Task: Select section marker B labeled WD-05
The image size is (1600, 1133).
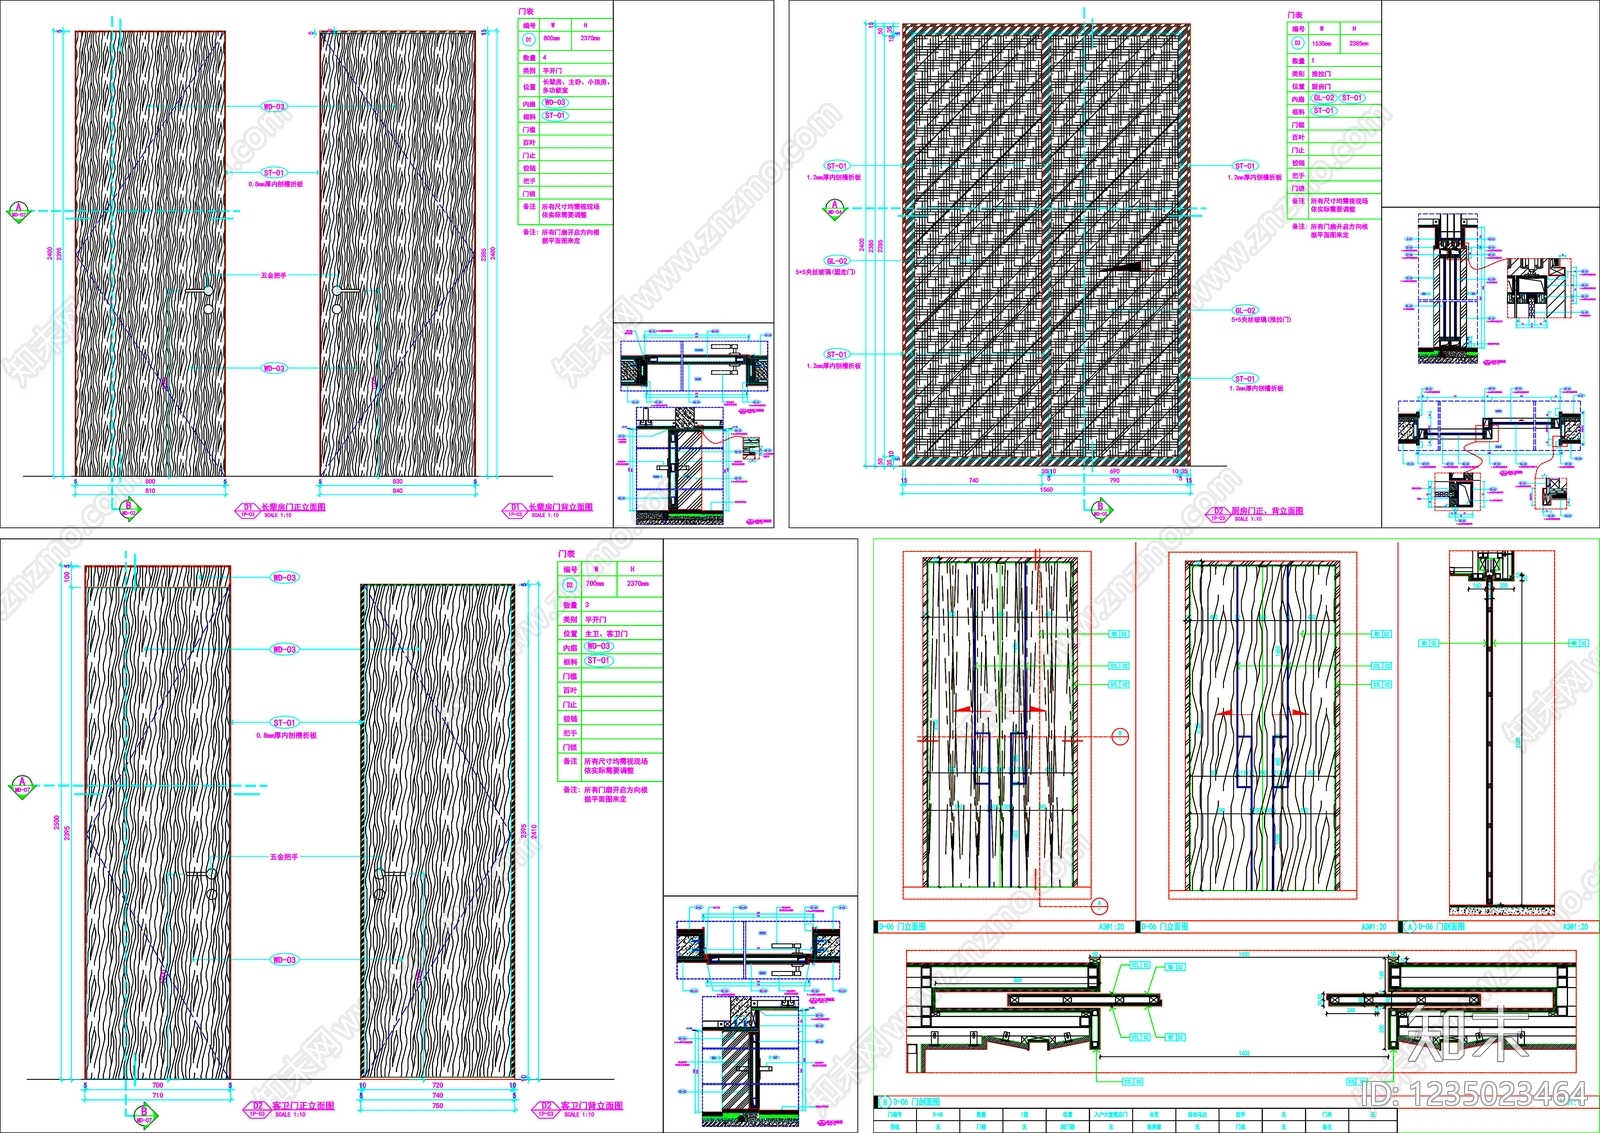Action: 1099,510
